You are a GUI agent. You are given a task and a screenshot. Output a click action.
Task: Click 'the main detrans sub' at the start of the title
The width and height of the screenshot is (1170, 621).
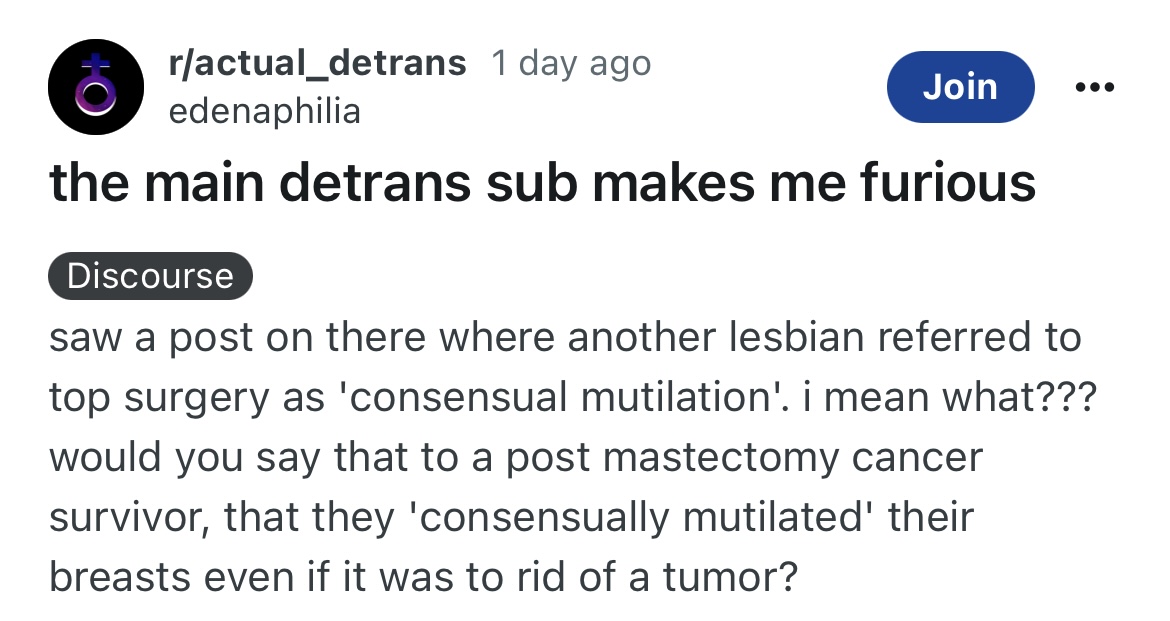coord(313,182)
